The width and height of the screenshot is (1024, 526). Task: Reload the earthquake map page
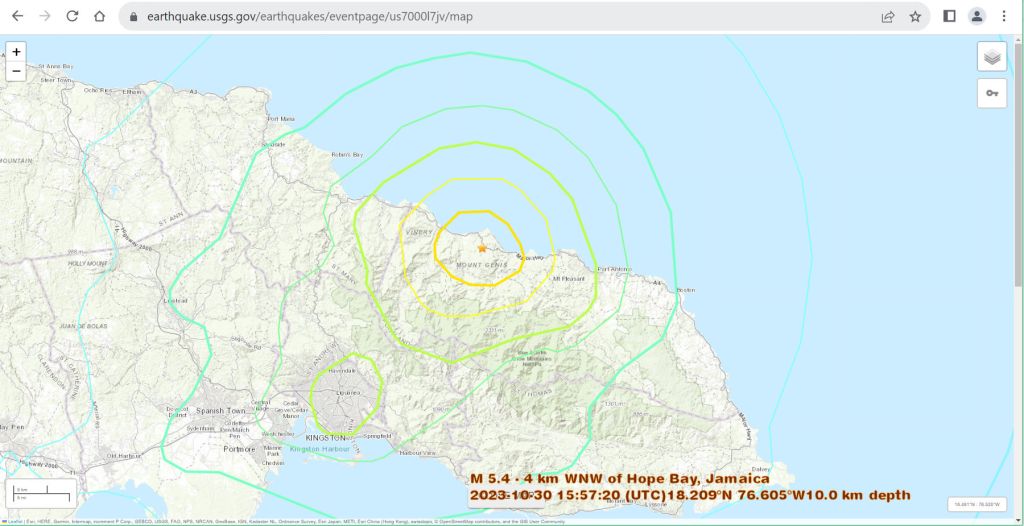click(72, 16)
